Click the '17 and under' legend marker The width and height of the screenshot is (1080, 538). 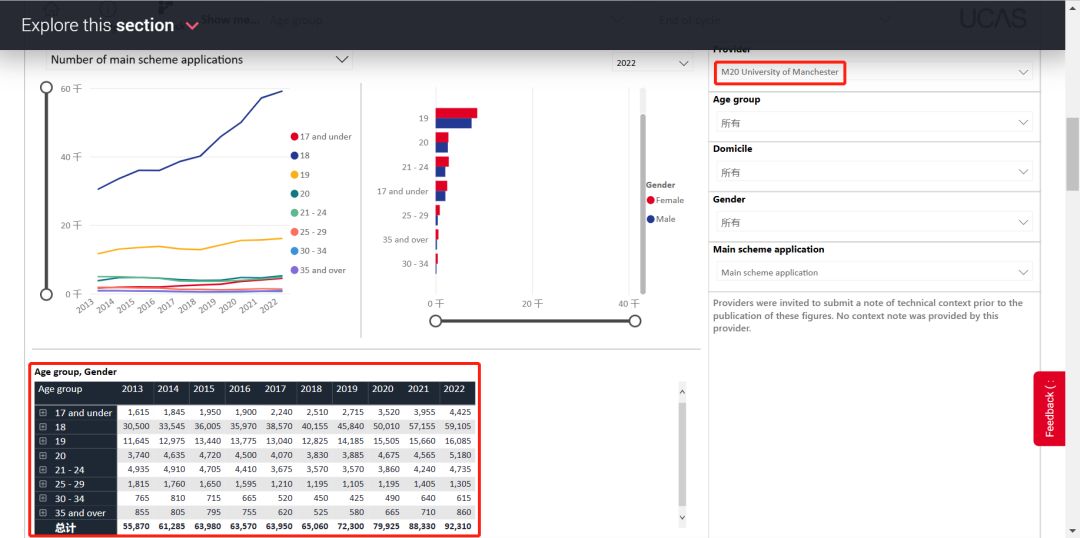coord(294,136)
